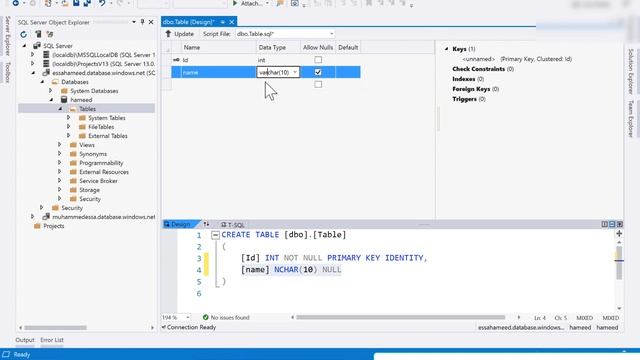This screenshot has width=640, height=360.
Task: Pin the dbo.Table [Design] tab
Action: click(223, 22)
